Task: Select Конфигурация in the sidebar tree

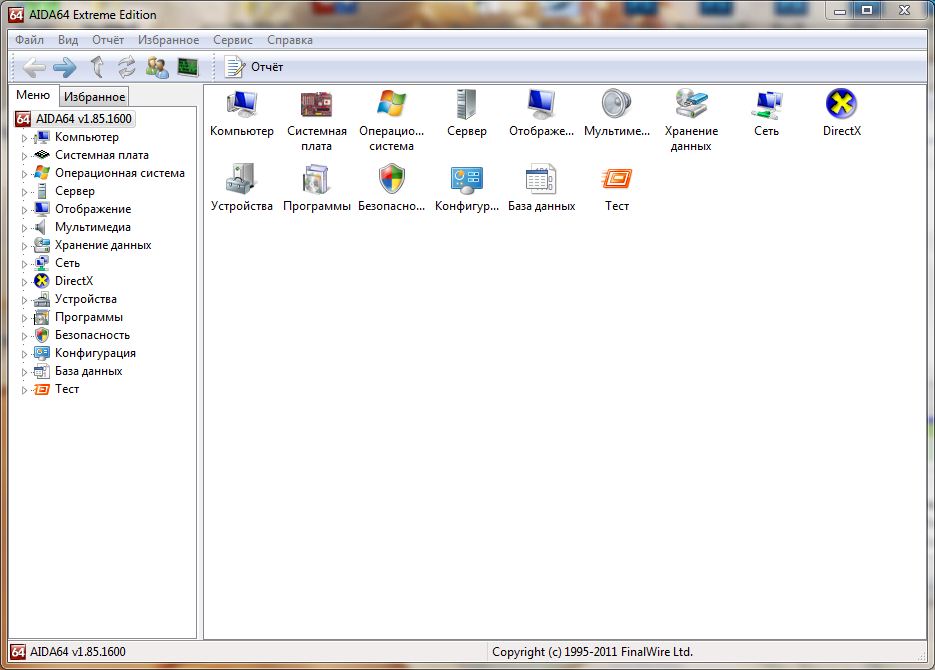Action: pos(95,353)
